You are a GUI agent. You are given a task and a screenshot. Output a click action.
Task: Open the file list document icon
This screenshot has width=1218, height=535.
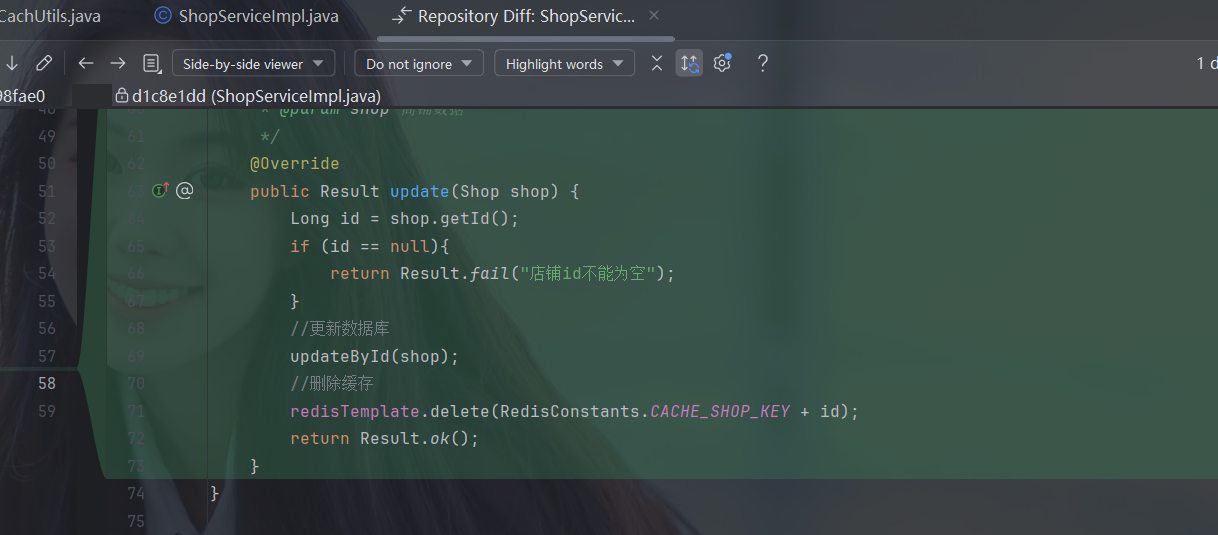pos(151,63)
